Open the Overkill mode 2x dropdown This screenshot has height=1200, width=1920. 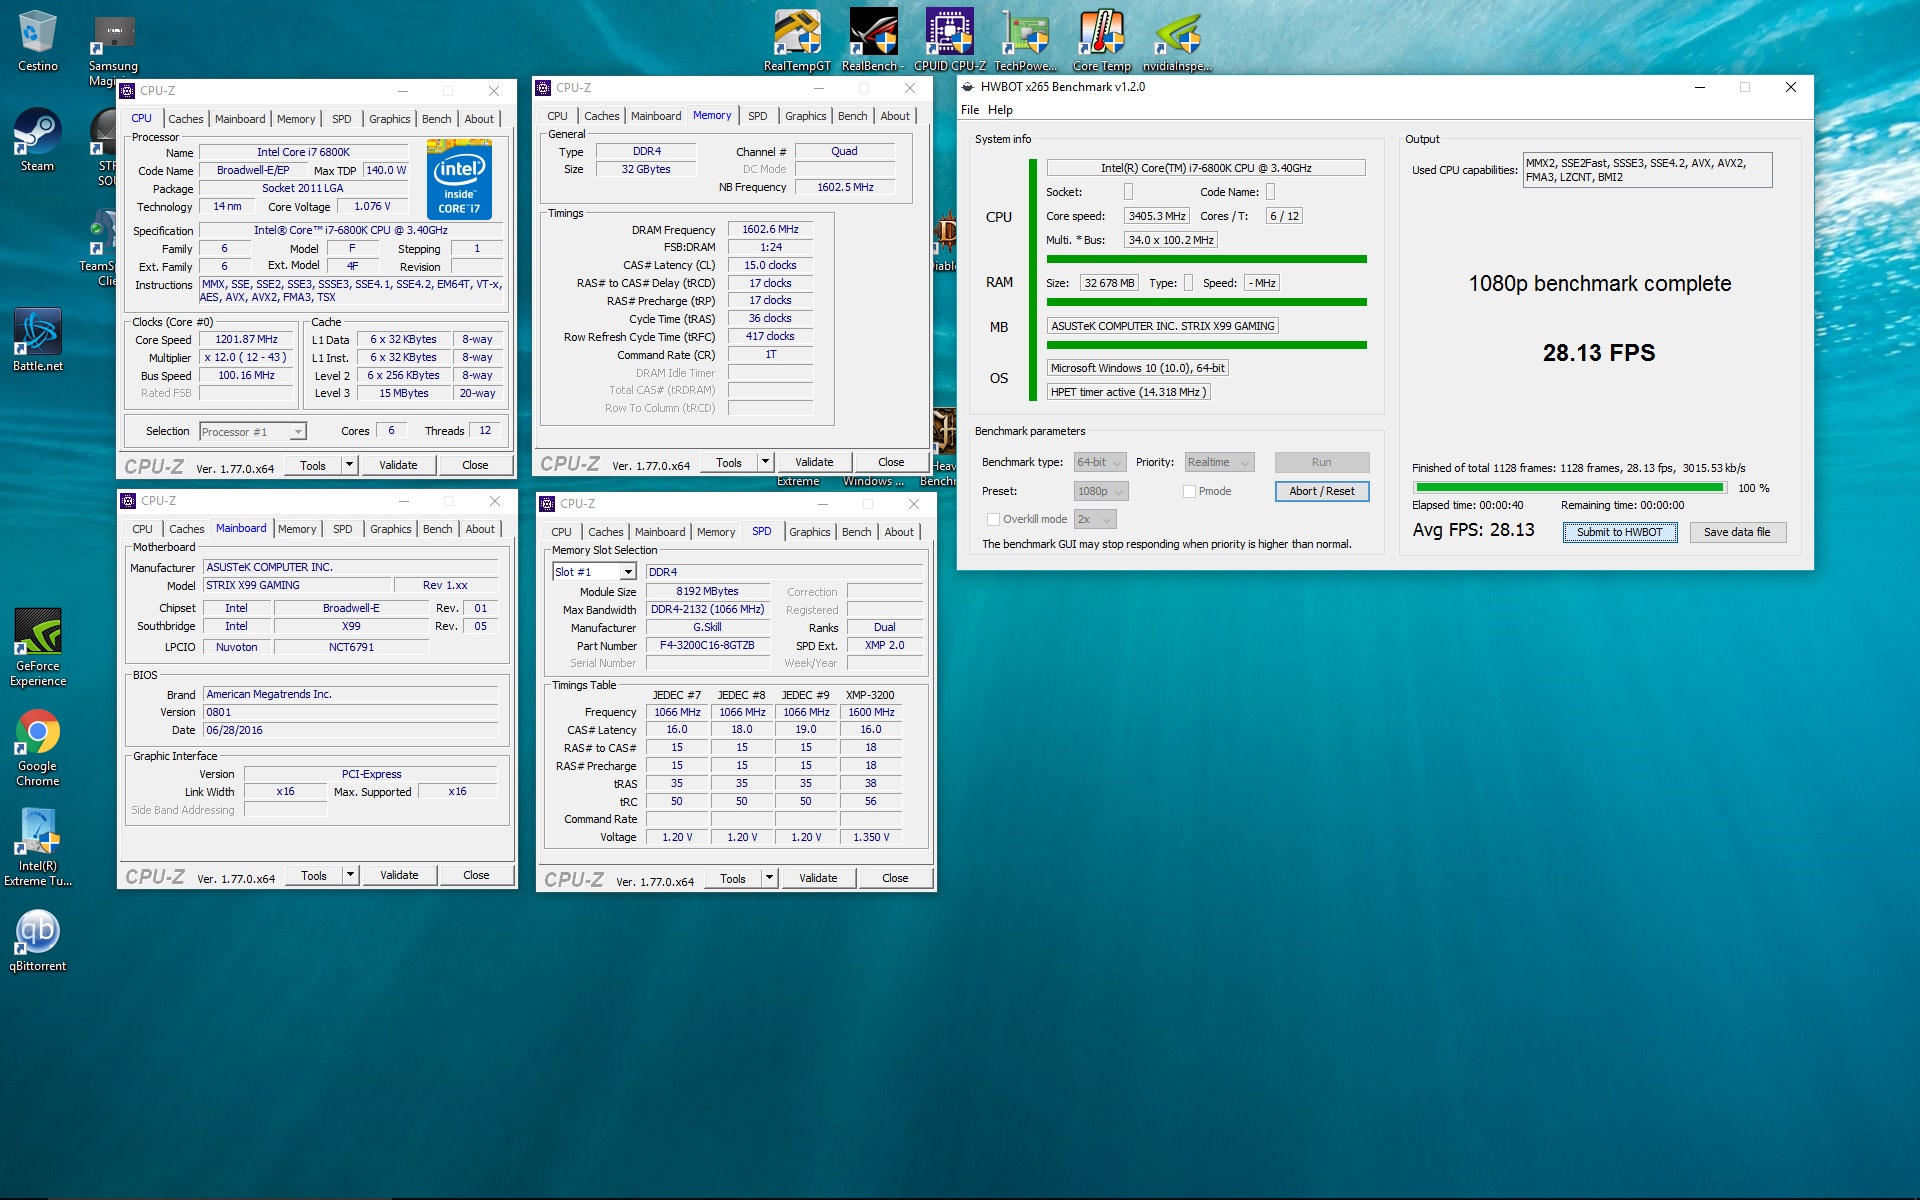pyautogui.click(x=1095, y=520)
